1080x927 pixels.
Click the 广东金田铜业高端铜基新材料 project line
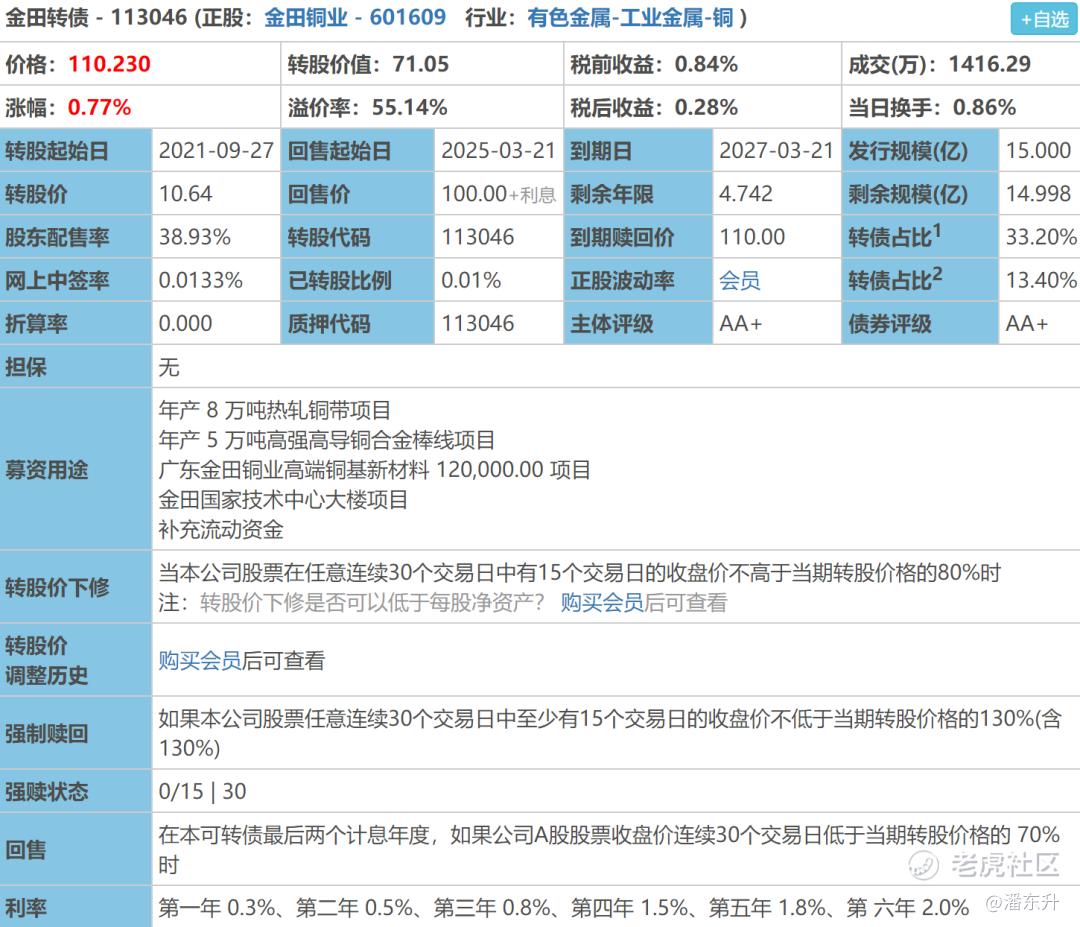click(375, 470)
